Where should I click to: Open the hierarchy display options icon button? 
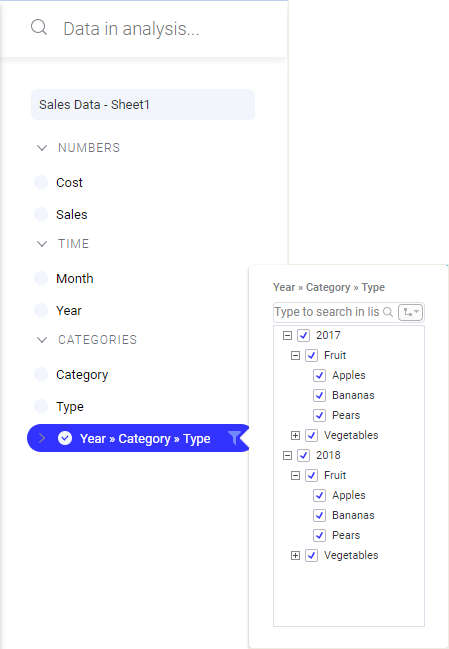coord(411,312)
